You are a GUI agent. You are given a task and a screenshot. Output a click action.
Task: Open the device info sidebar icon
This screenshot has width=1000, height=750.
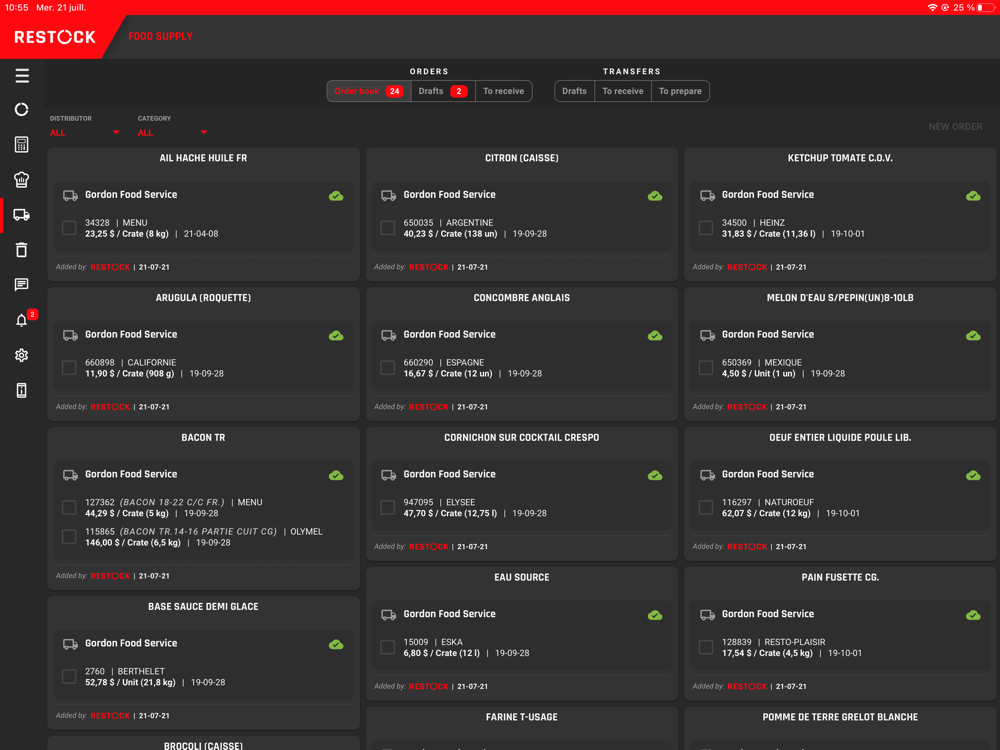[x=22, y=390]
